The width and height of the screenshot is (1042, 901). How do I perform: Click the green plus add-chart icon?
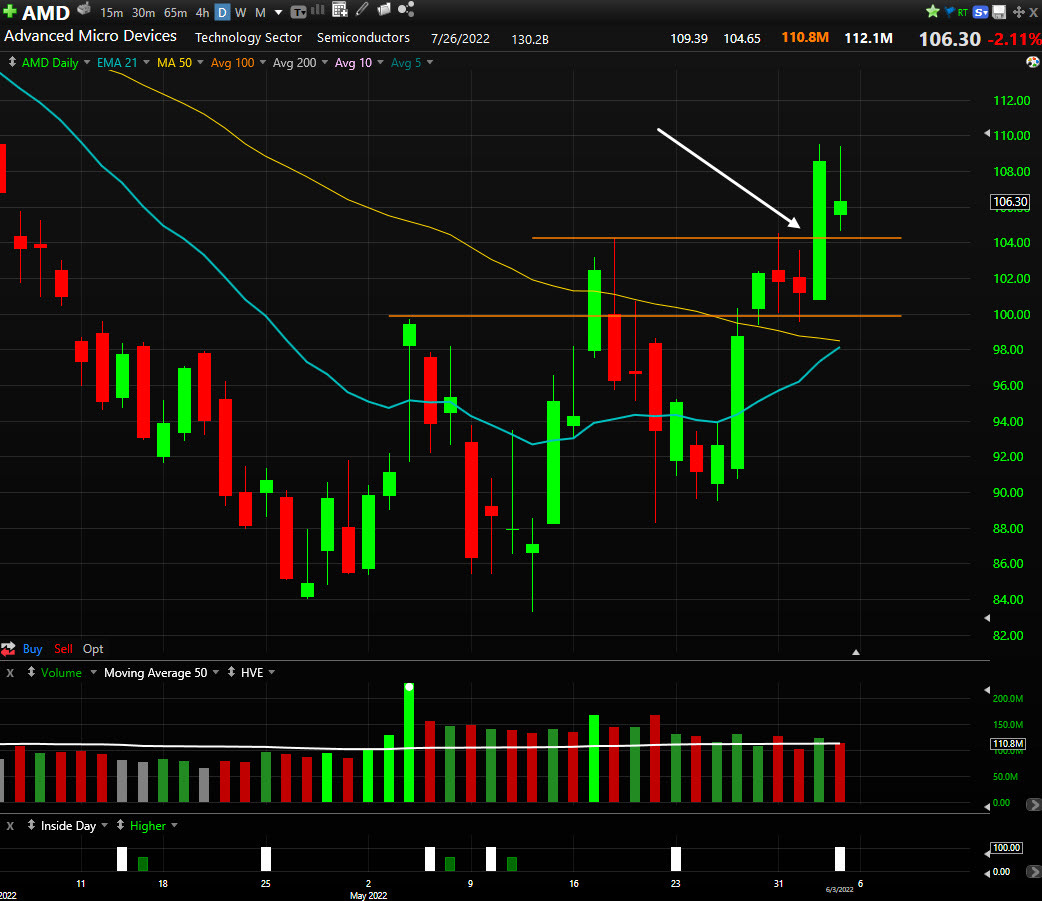9,11
